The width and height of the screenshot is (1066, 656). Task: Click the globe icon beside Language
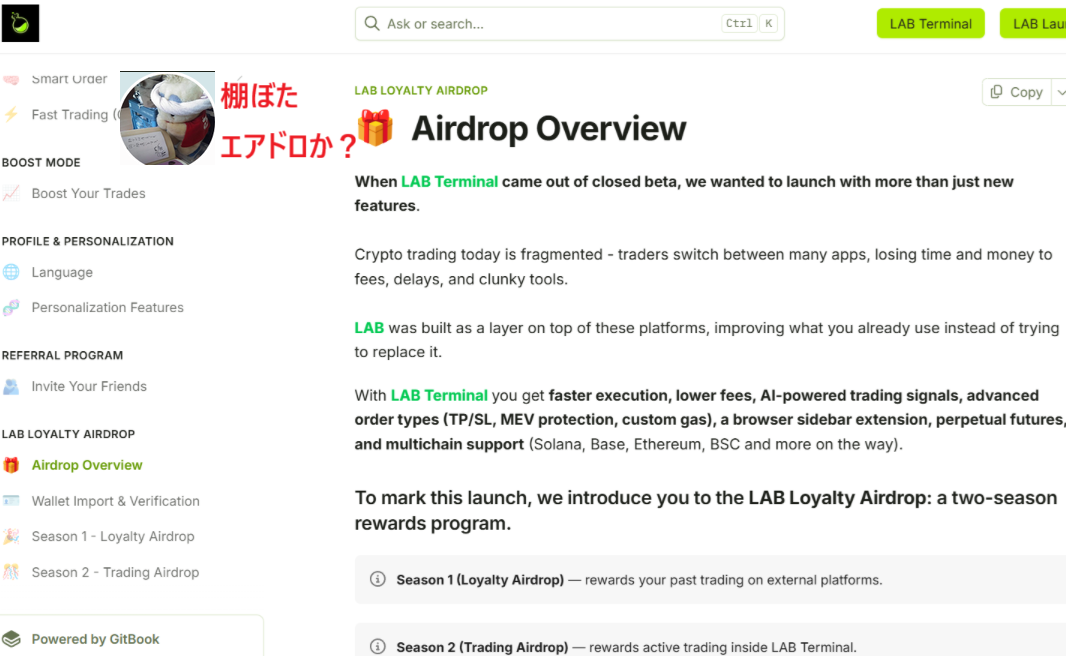click(x=11, y=272)
